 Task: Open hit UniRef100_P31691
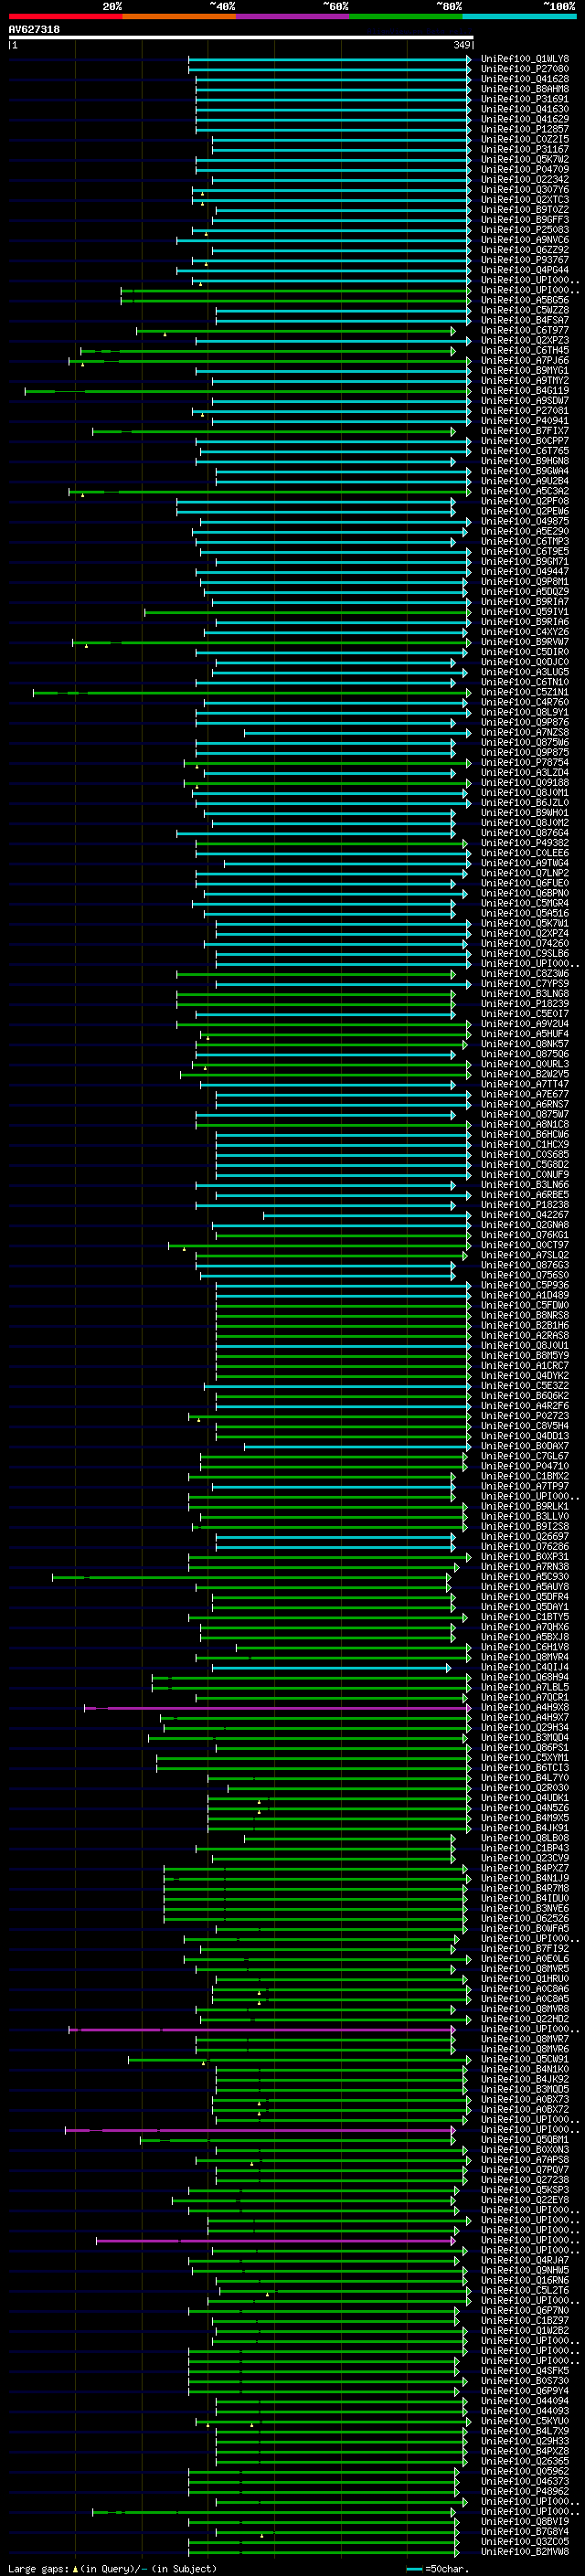(525, 99)
